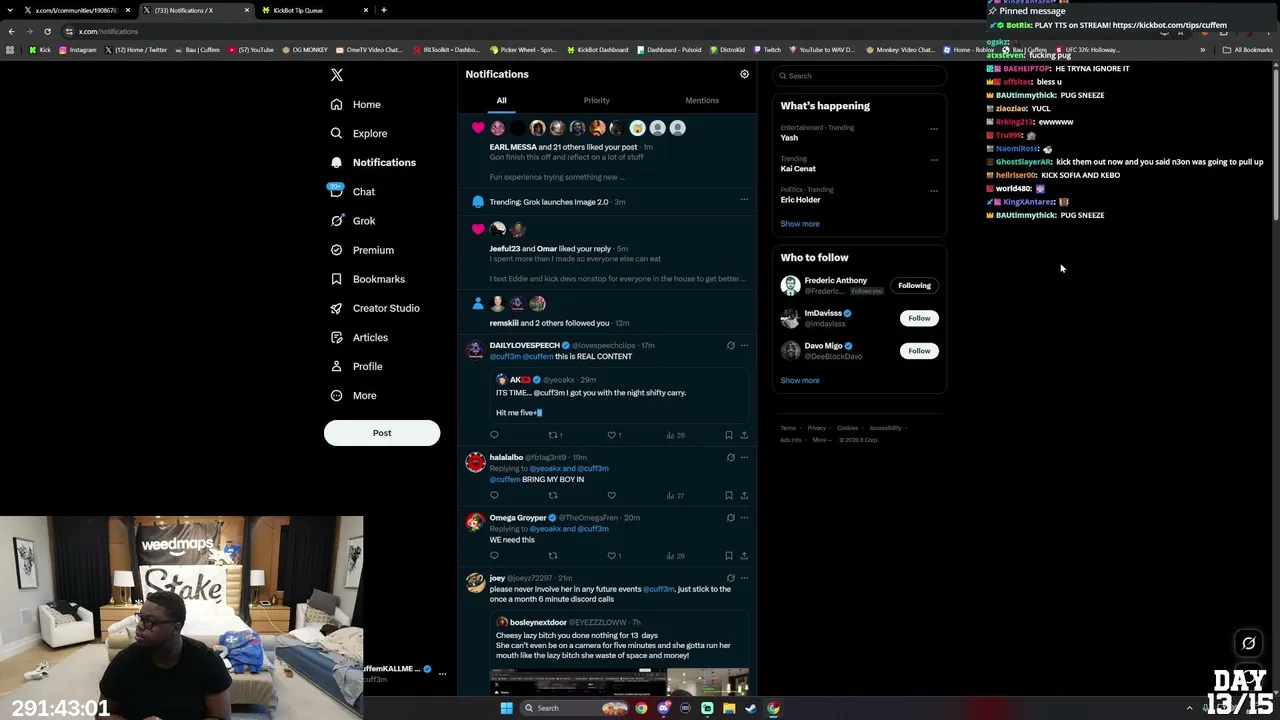Open Chat in the sidebar
Screen dimensions: 1280x720
tap(352, 192)
